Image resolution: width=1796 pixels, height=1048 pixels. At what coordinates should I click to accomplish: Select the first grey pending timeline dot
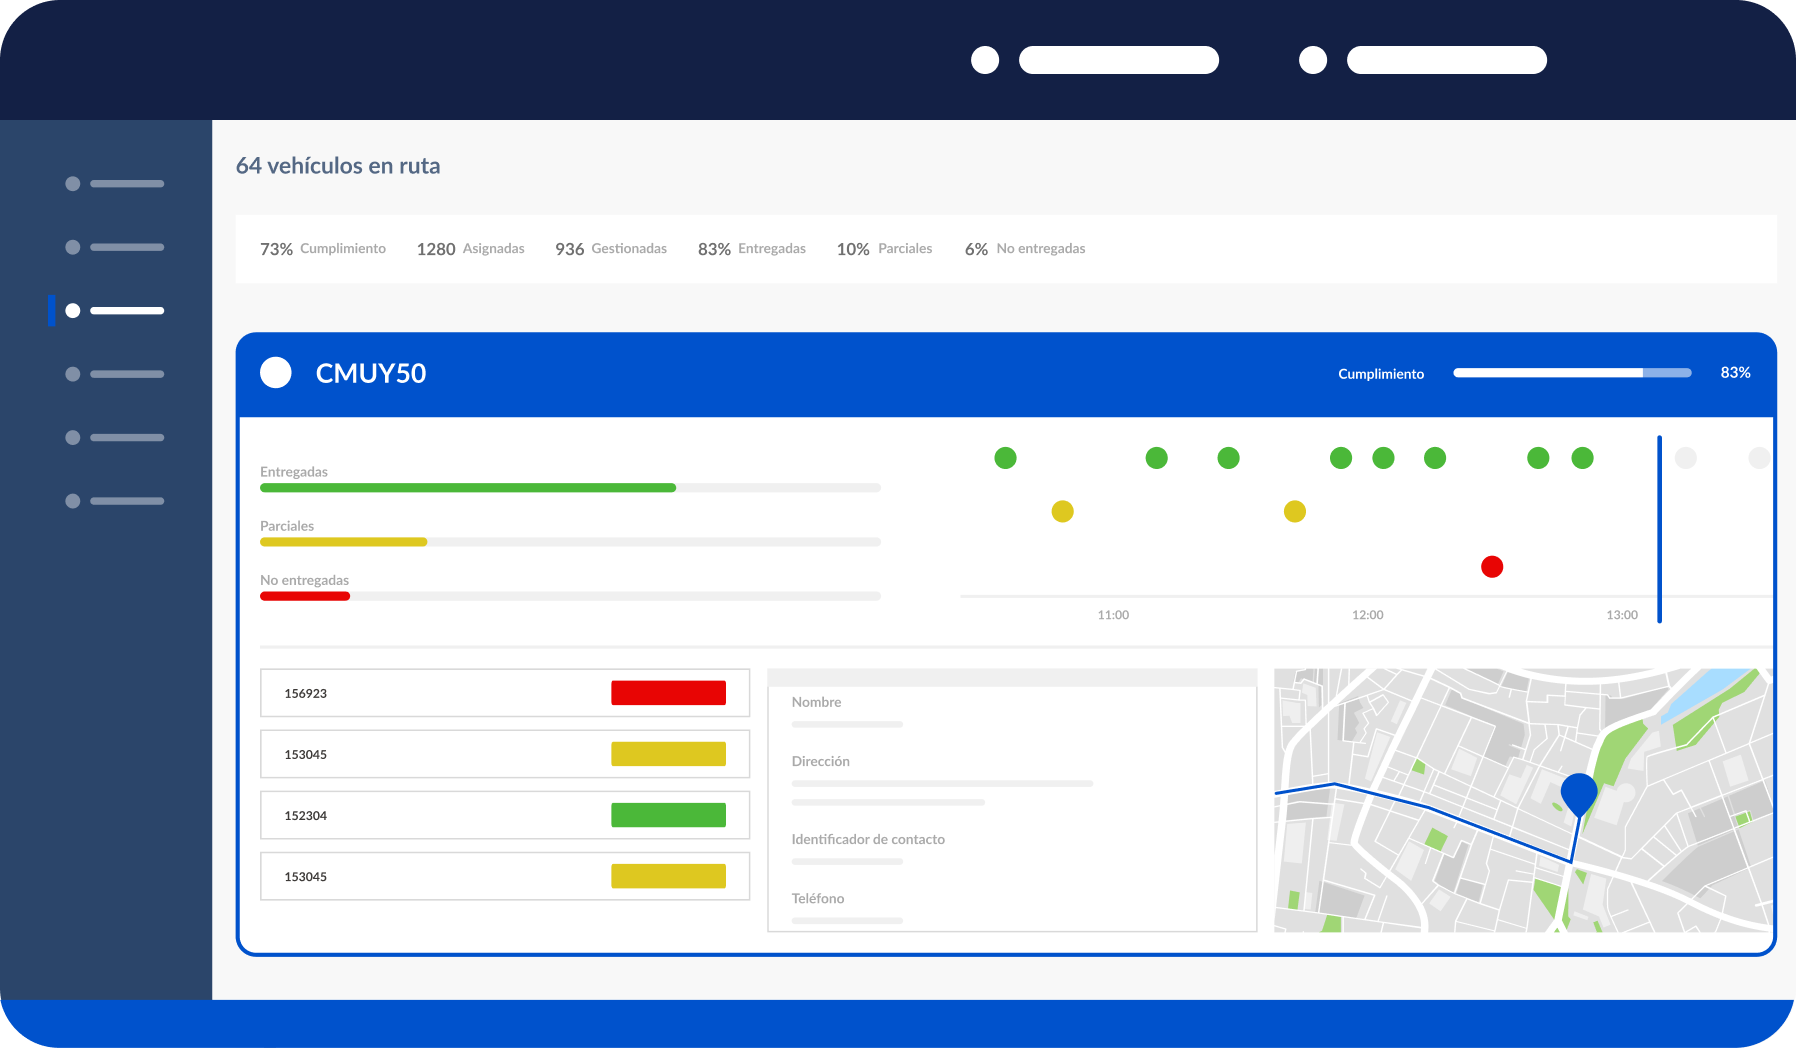click(x=1686, y=458)
